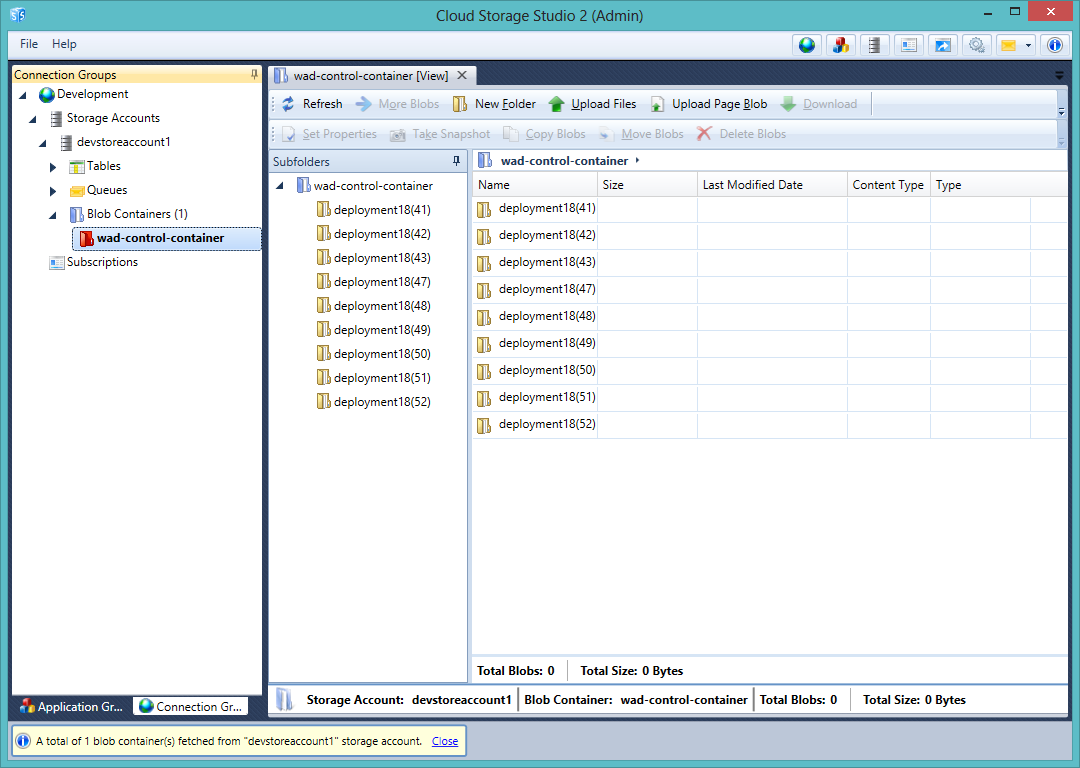
Task: Click wad-control-container breadcrumb path
Action: [564, 160]
